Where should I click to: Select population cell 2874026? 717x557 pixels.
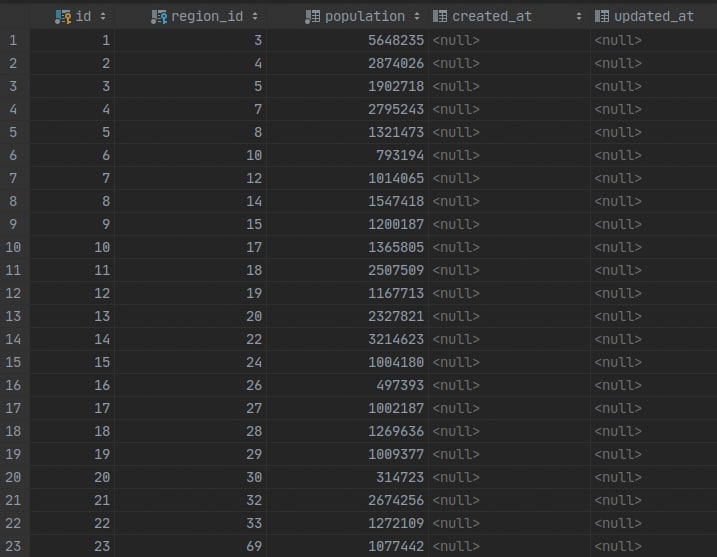point(348,63)
